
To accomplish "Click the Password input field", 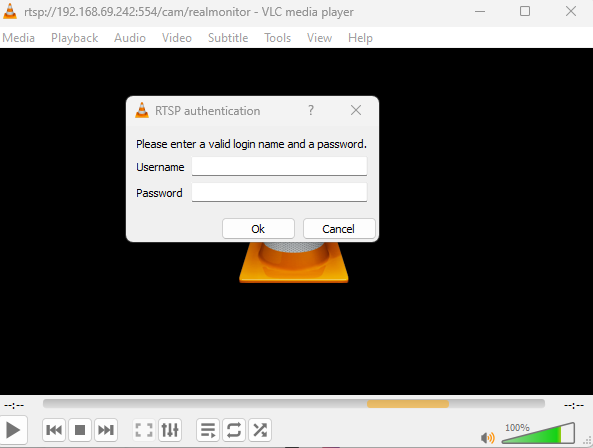I will (279, 192).
